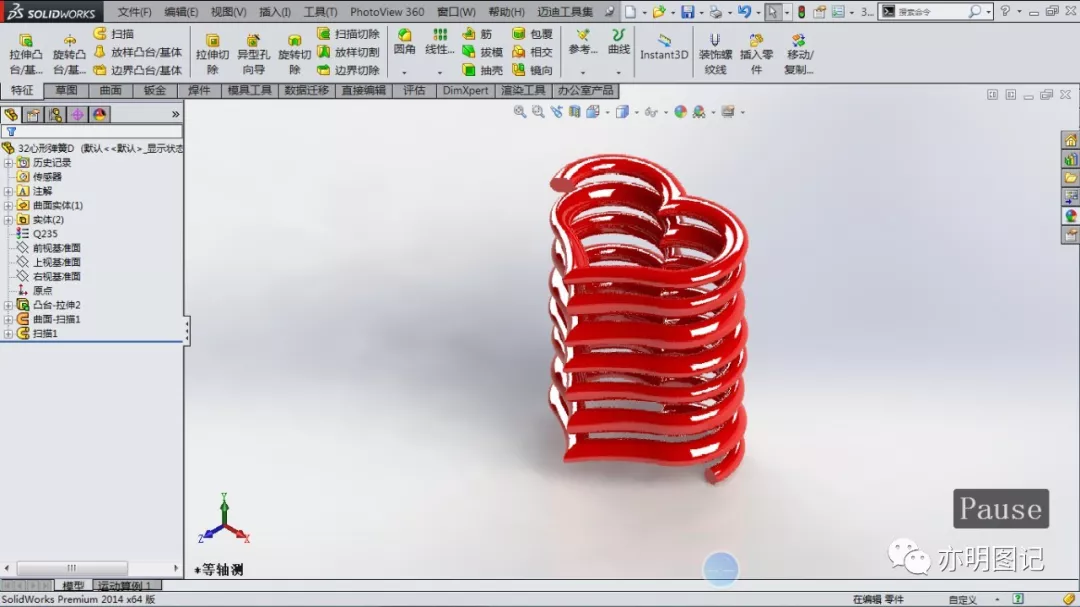Select the 镜向 mirror tool
1080x607 pixels.
point(532,70)
